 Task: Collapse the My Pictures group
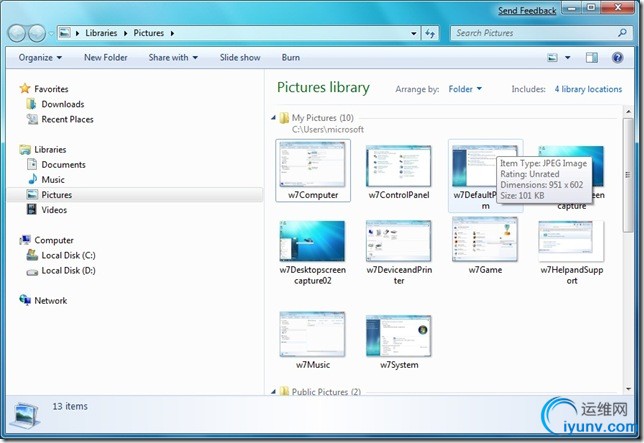tap(274, 118)
